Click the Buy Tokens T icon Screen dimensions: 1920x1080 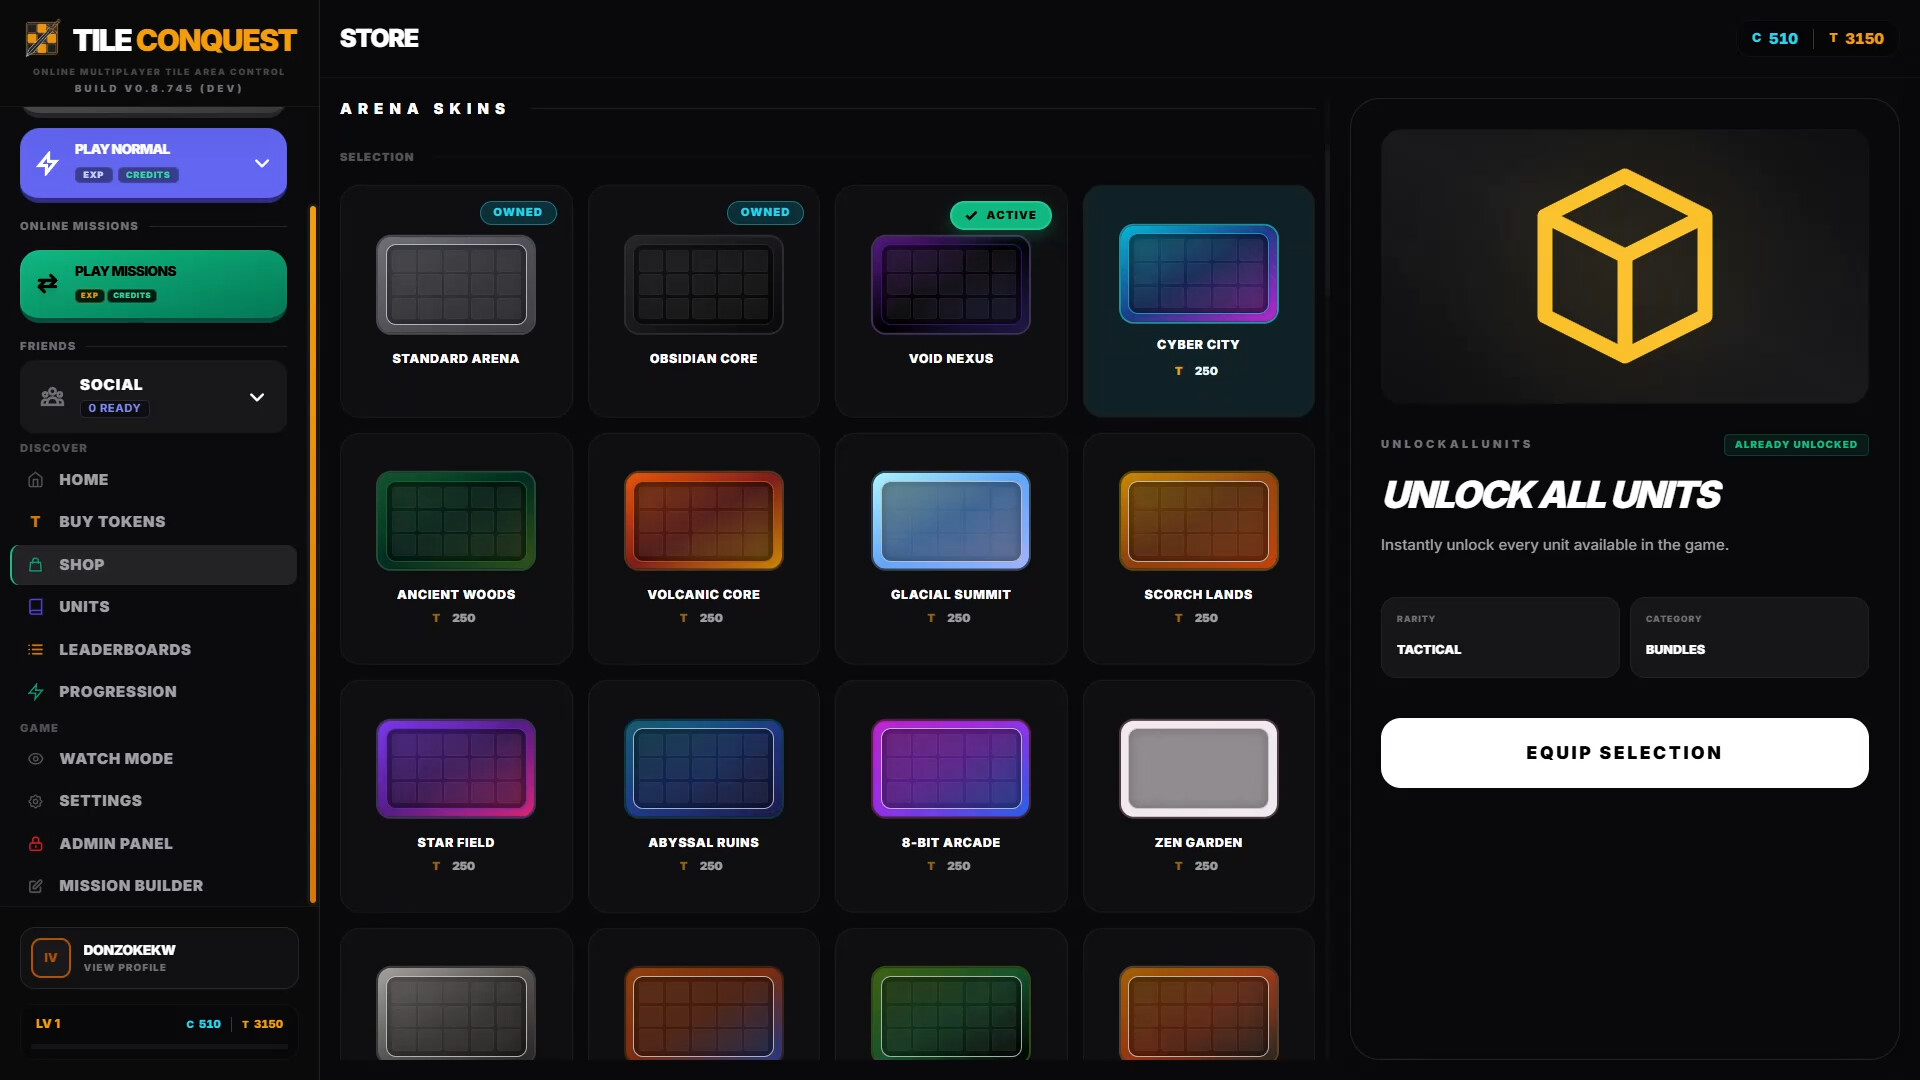pyautogui.click(x=36, y=522)
